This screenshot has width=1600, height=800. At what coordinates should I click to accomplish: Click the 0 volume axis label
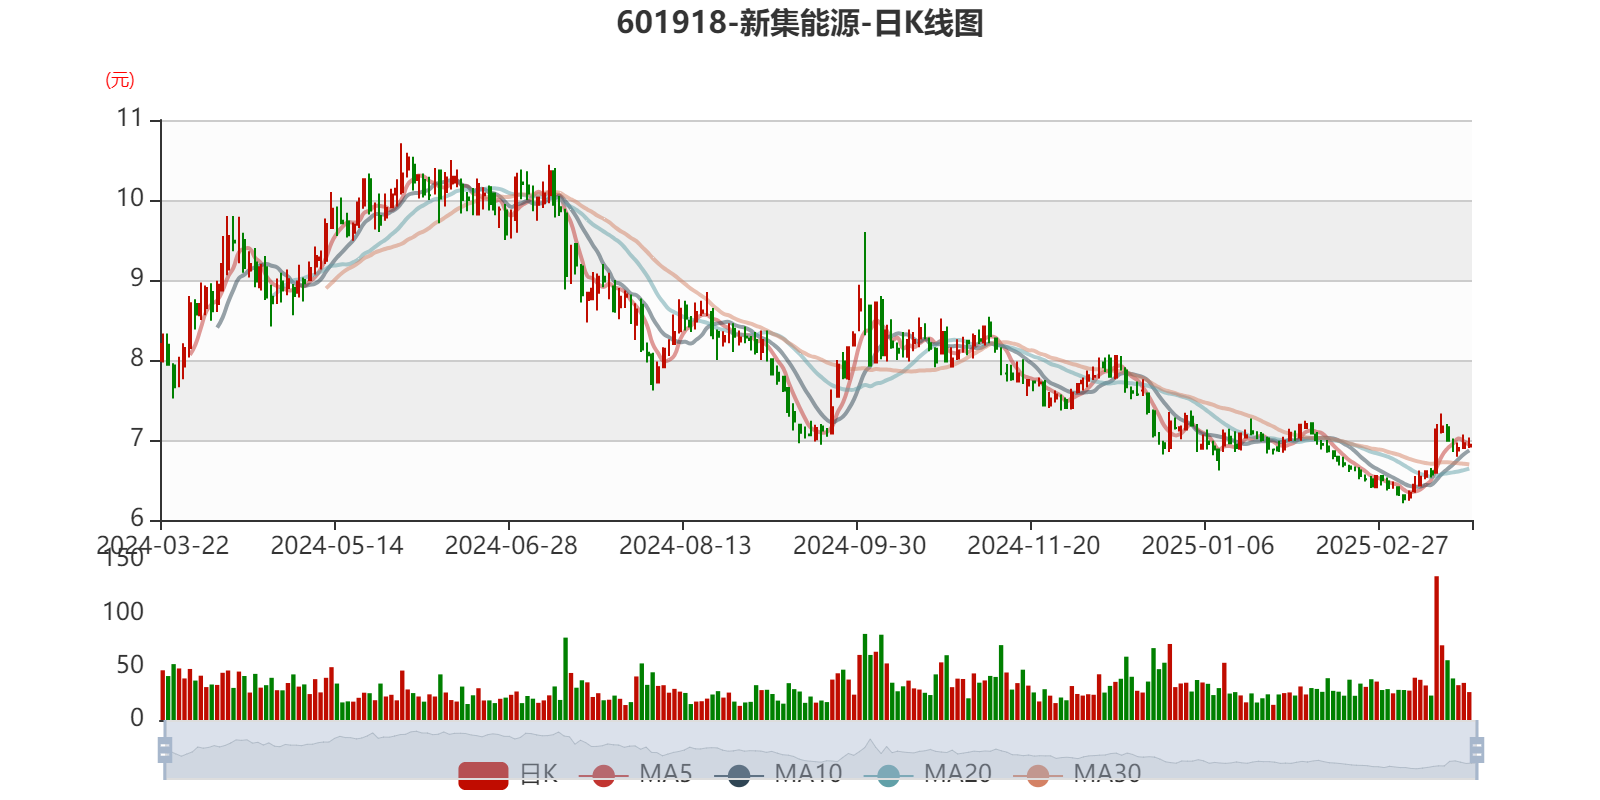pos(137,718)
